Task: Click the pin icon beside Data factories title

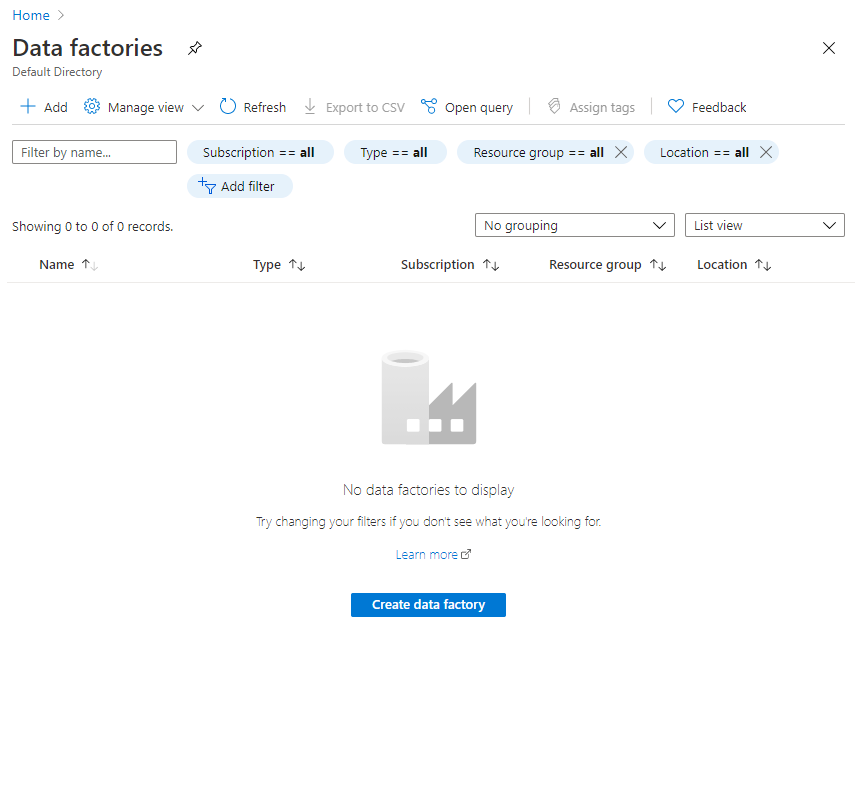Action: click(195, 48)
